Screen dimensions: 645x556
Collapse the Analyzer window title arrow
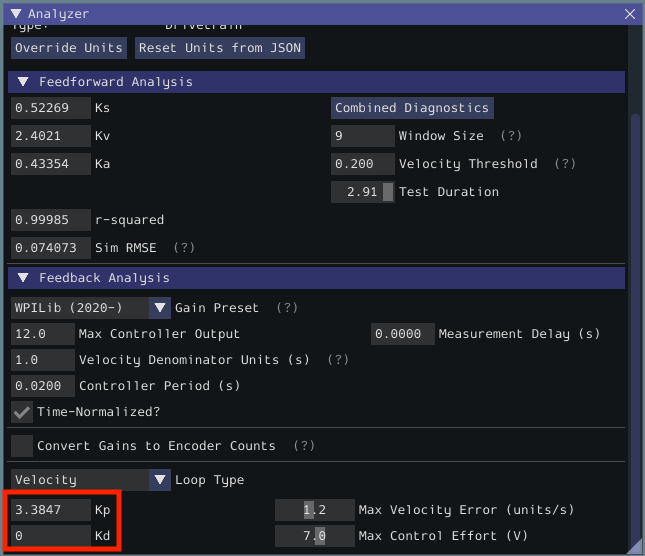coord(17,14)
